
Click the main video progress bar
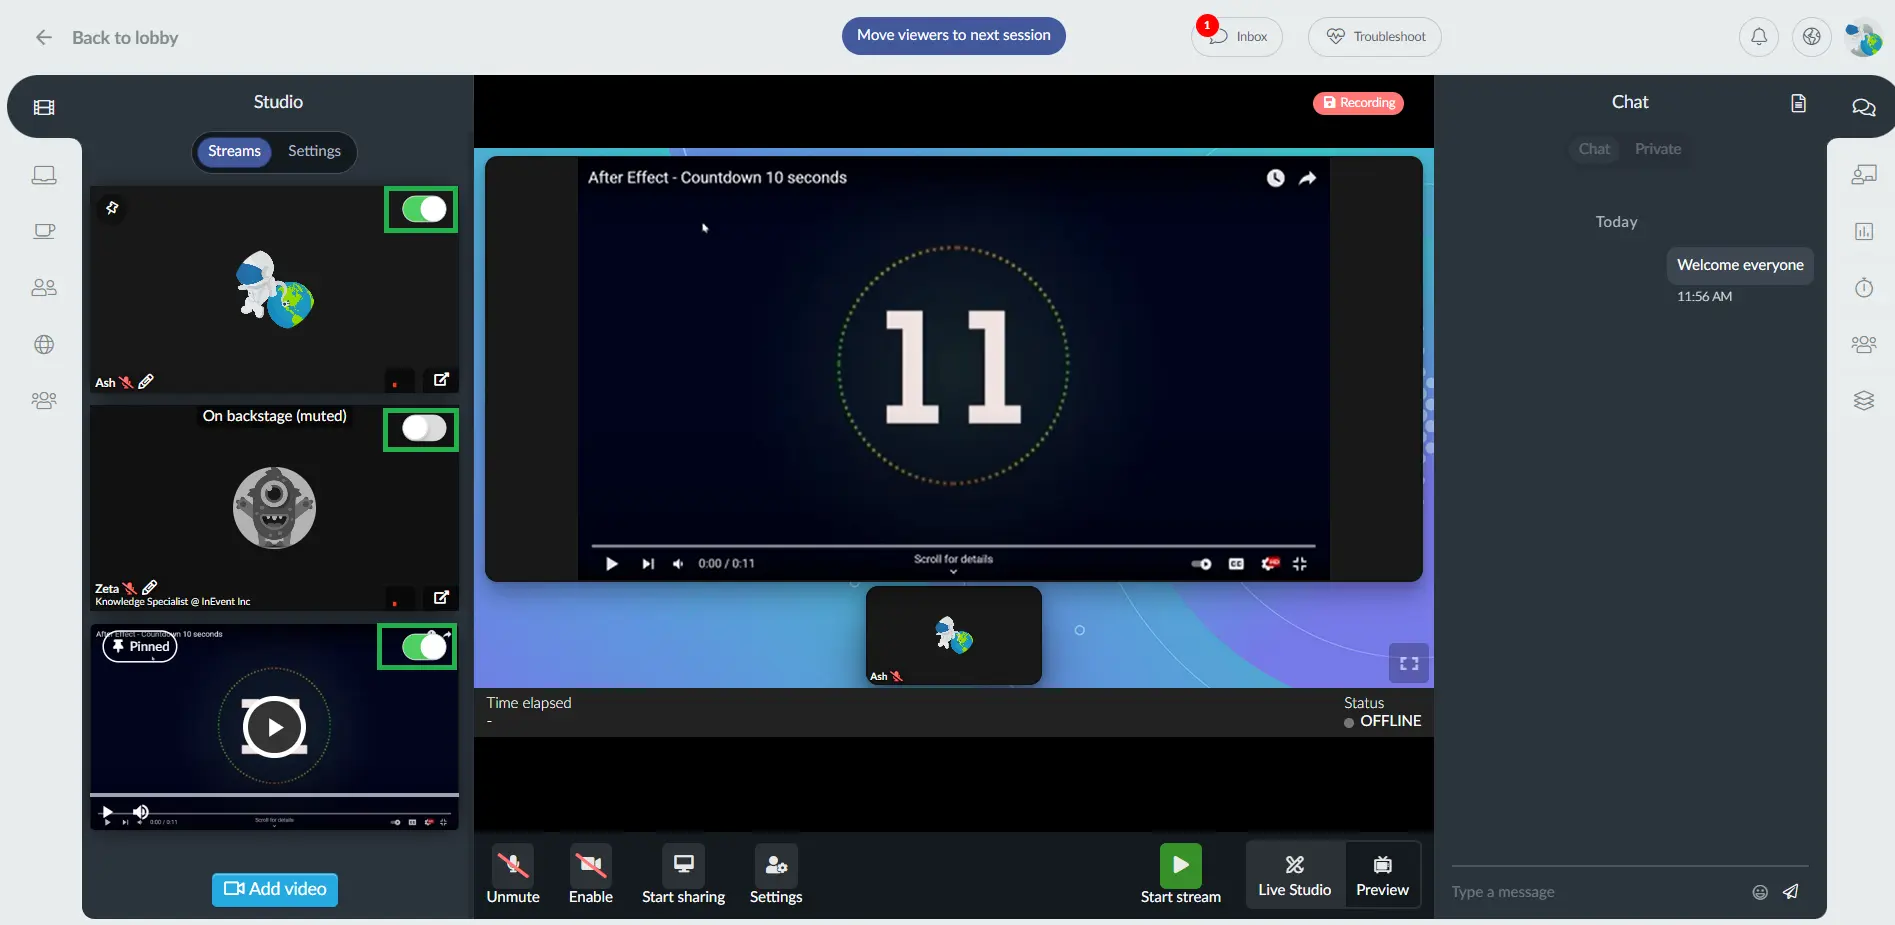(x=953, y=546)
